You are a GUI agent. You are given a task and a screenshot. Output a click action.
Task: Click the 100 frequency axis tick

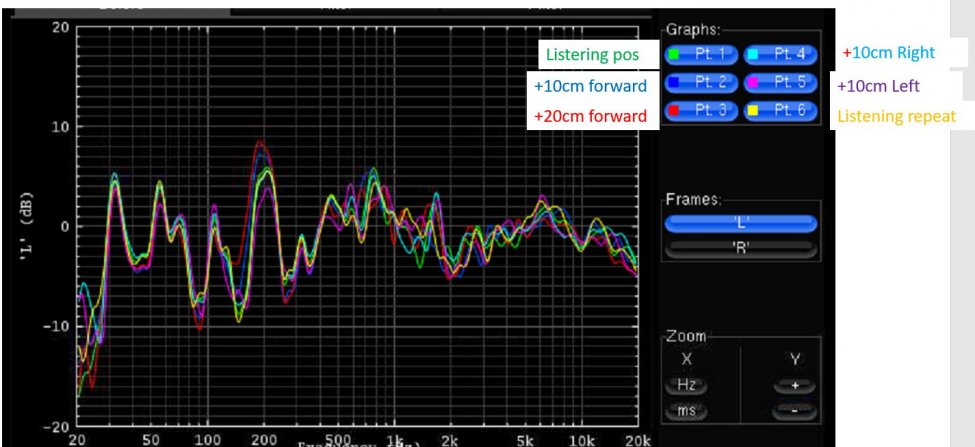[207, 440]
